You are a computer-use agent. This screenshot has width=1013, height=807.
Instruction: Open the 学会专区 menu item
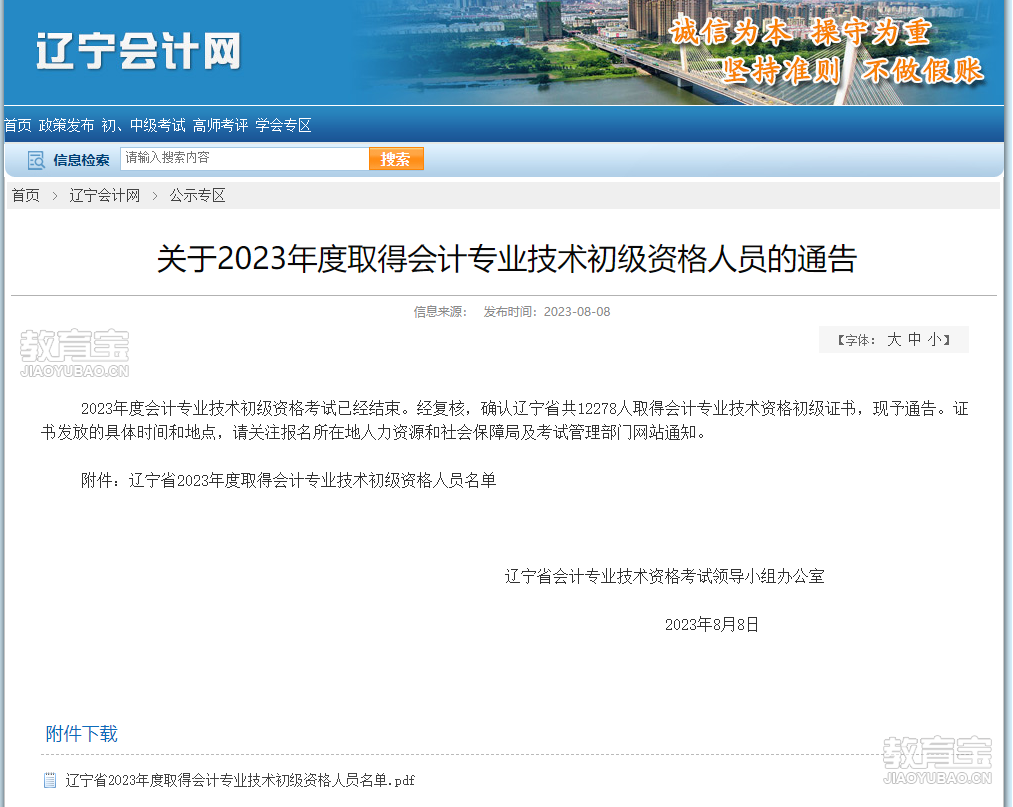click(x=283, y=125)
